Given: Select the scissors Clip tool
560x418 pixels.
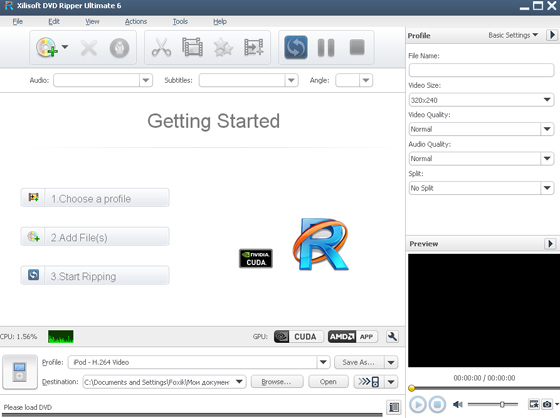Looking at the screenshot, I should point(161,48).
